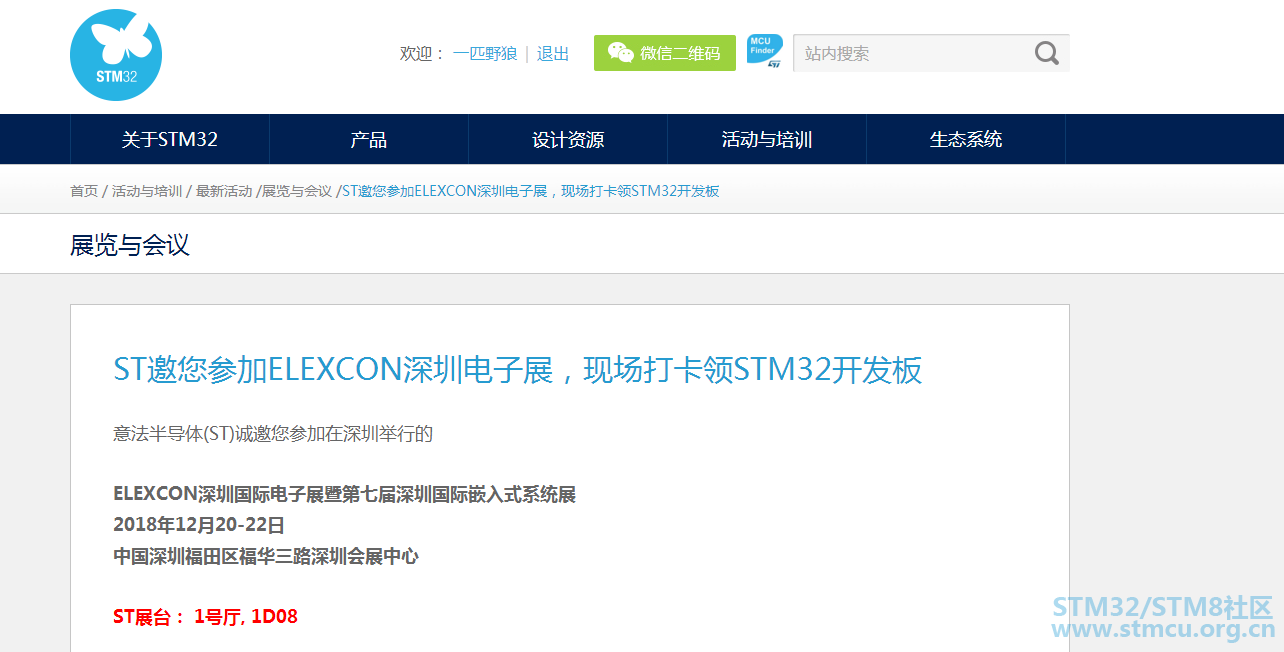Open the 生态系统 menu

(966, 139)
